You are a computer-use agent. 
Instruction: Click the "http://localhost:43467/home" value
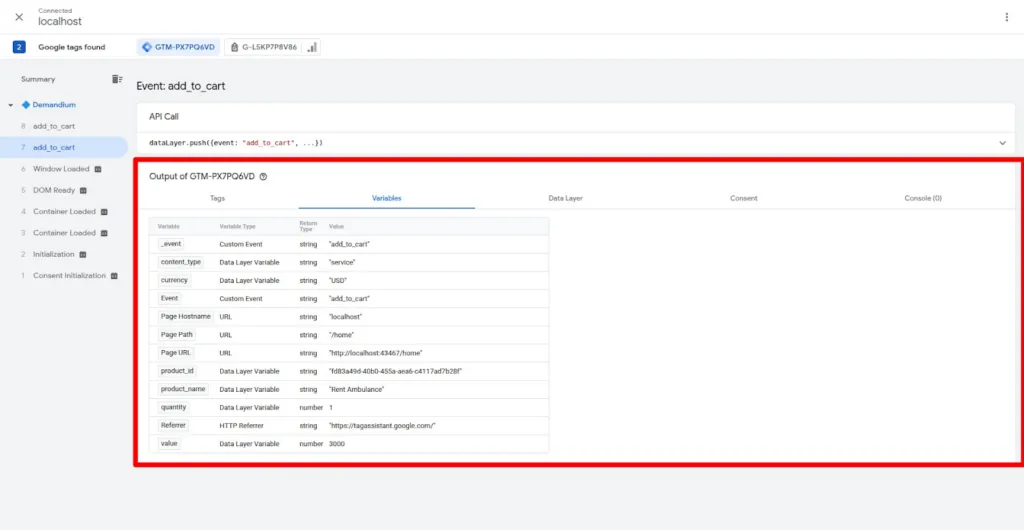click(376, 353)
